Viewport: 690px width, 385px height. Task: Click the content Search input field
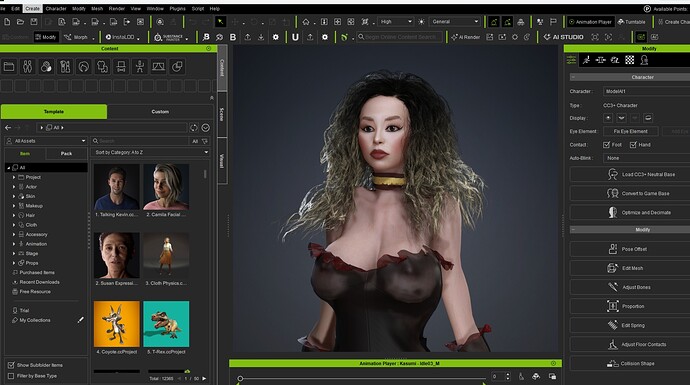pyautogui.click(x=140, y=141)
